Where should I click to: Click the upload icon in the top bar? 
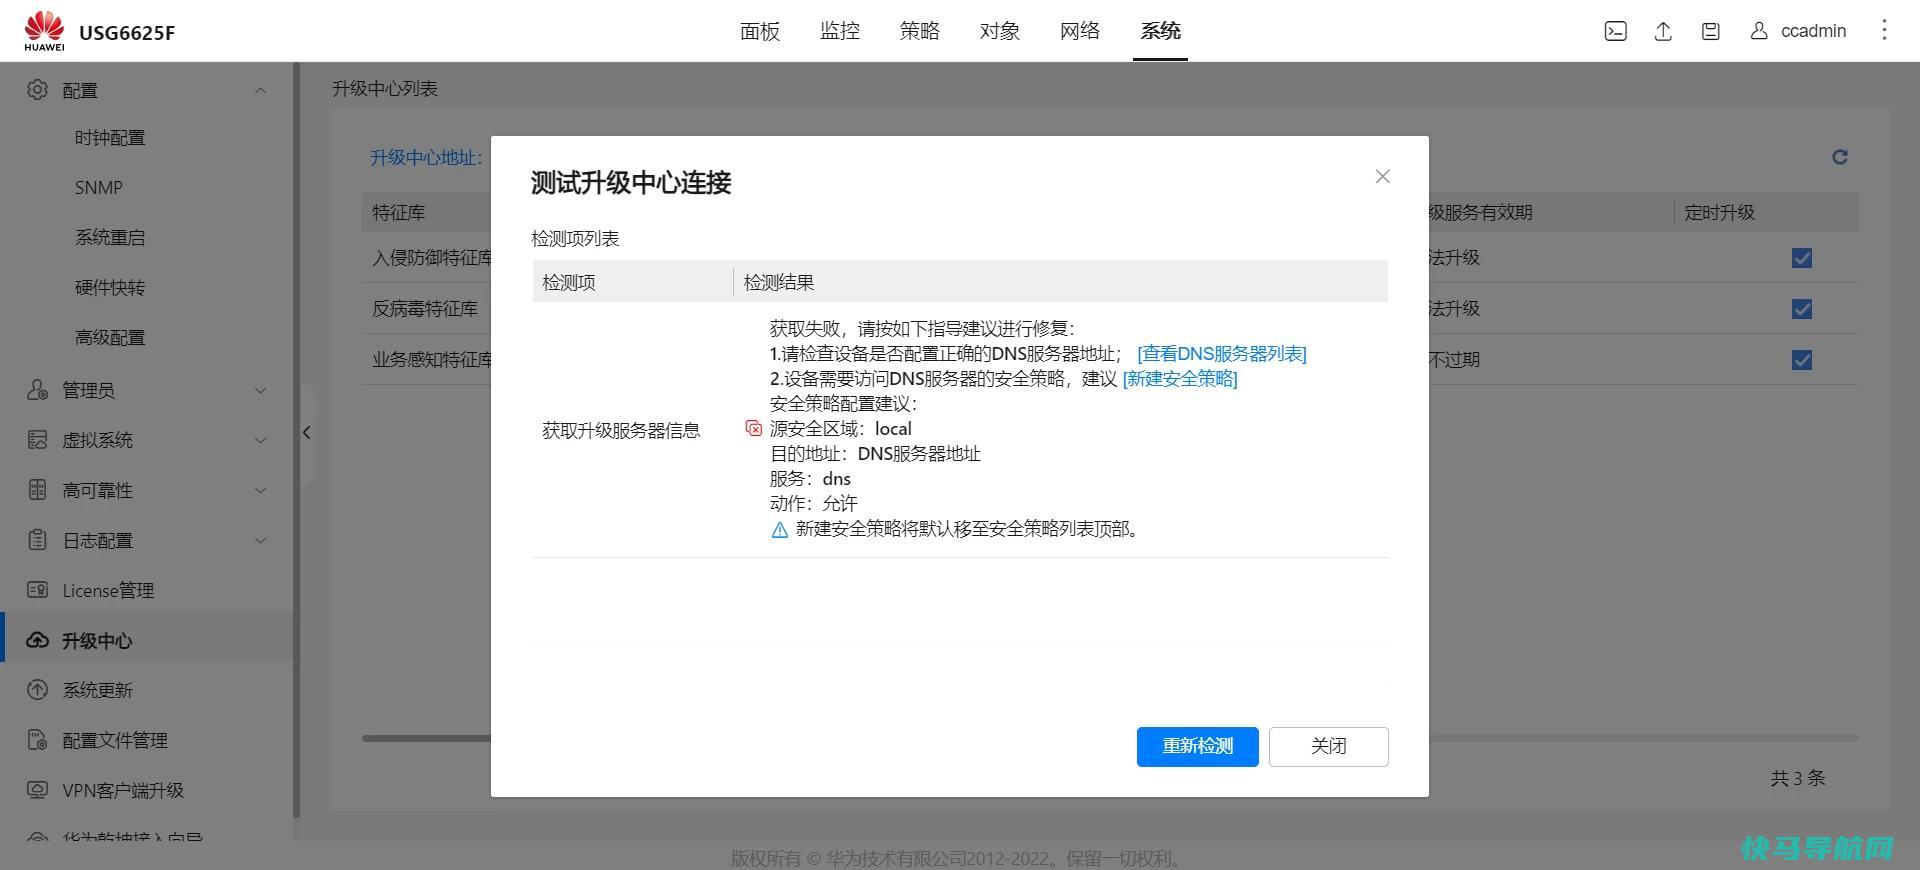(x=1663, y=31)
